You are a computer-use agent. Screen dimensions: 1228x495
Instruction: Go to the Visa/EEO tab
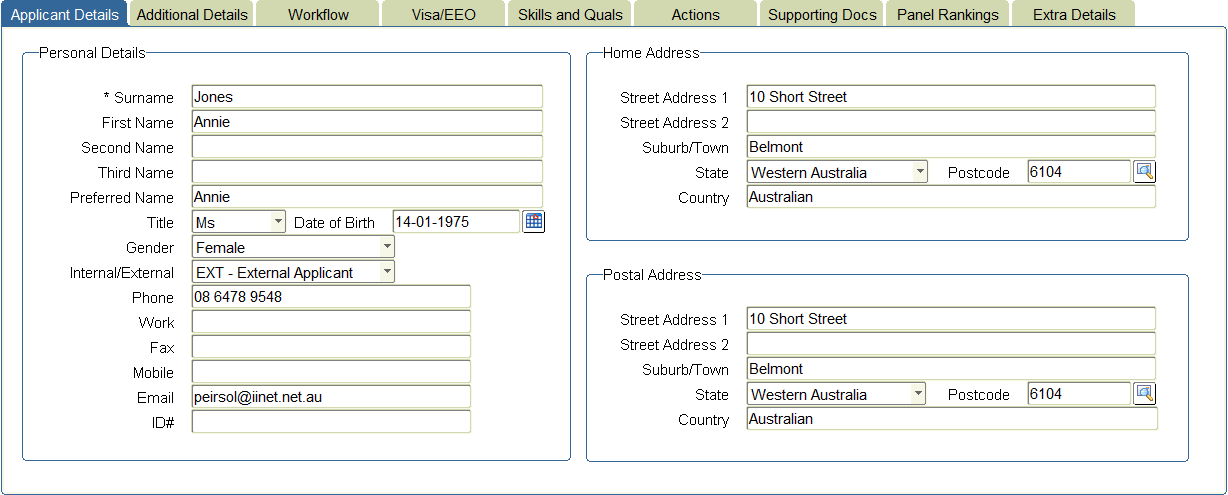[444, 14]
